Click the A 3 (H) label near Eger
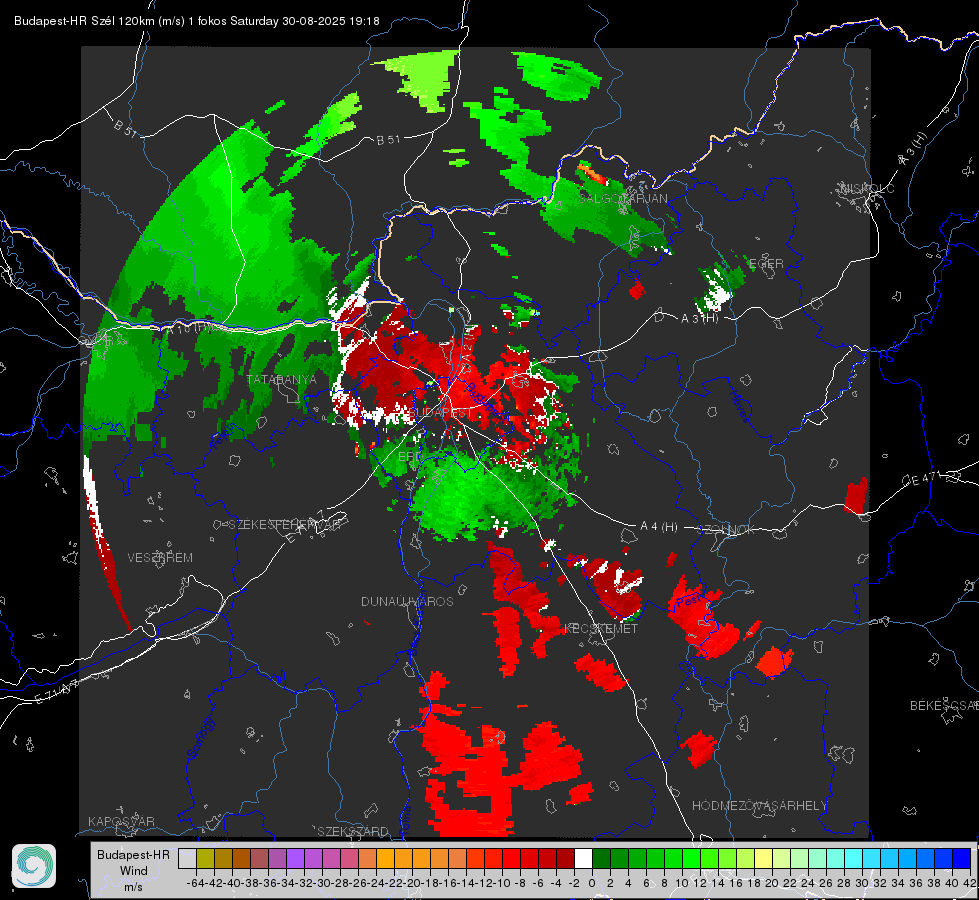979x900 pixels. coord(699,318)
